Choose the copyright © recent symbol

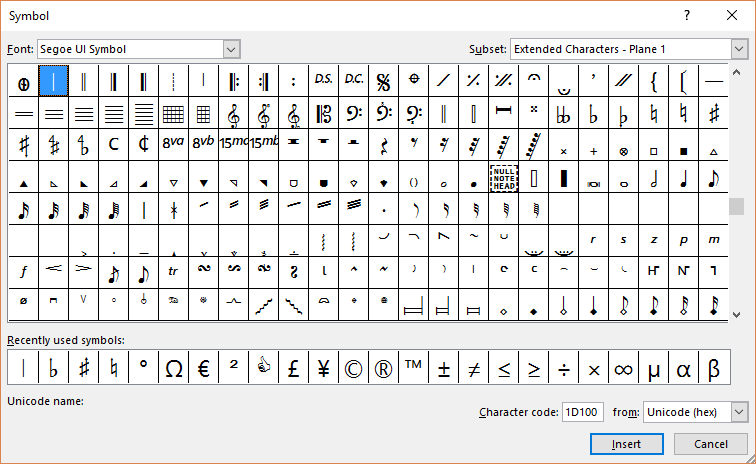pyautogui.click(x=353, y=368)
